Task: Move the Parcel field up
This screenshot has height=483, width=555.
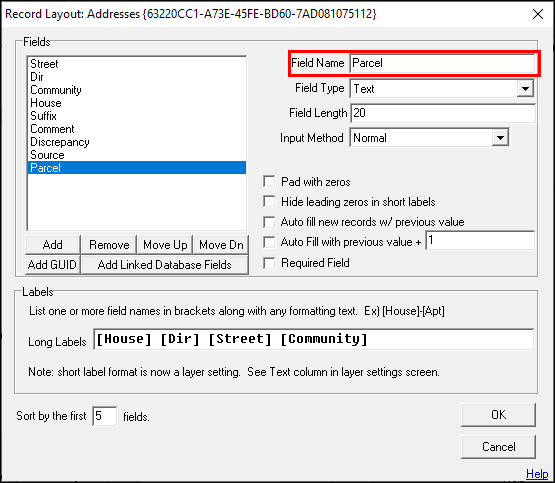Action: (x=165, y=245)
